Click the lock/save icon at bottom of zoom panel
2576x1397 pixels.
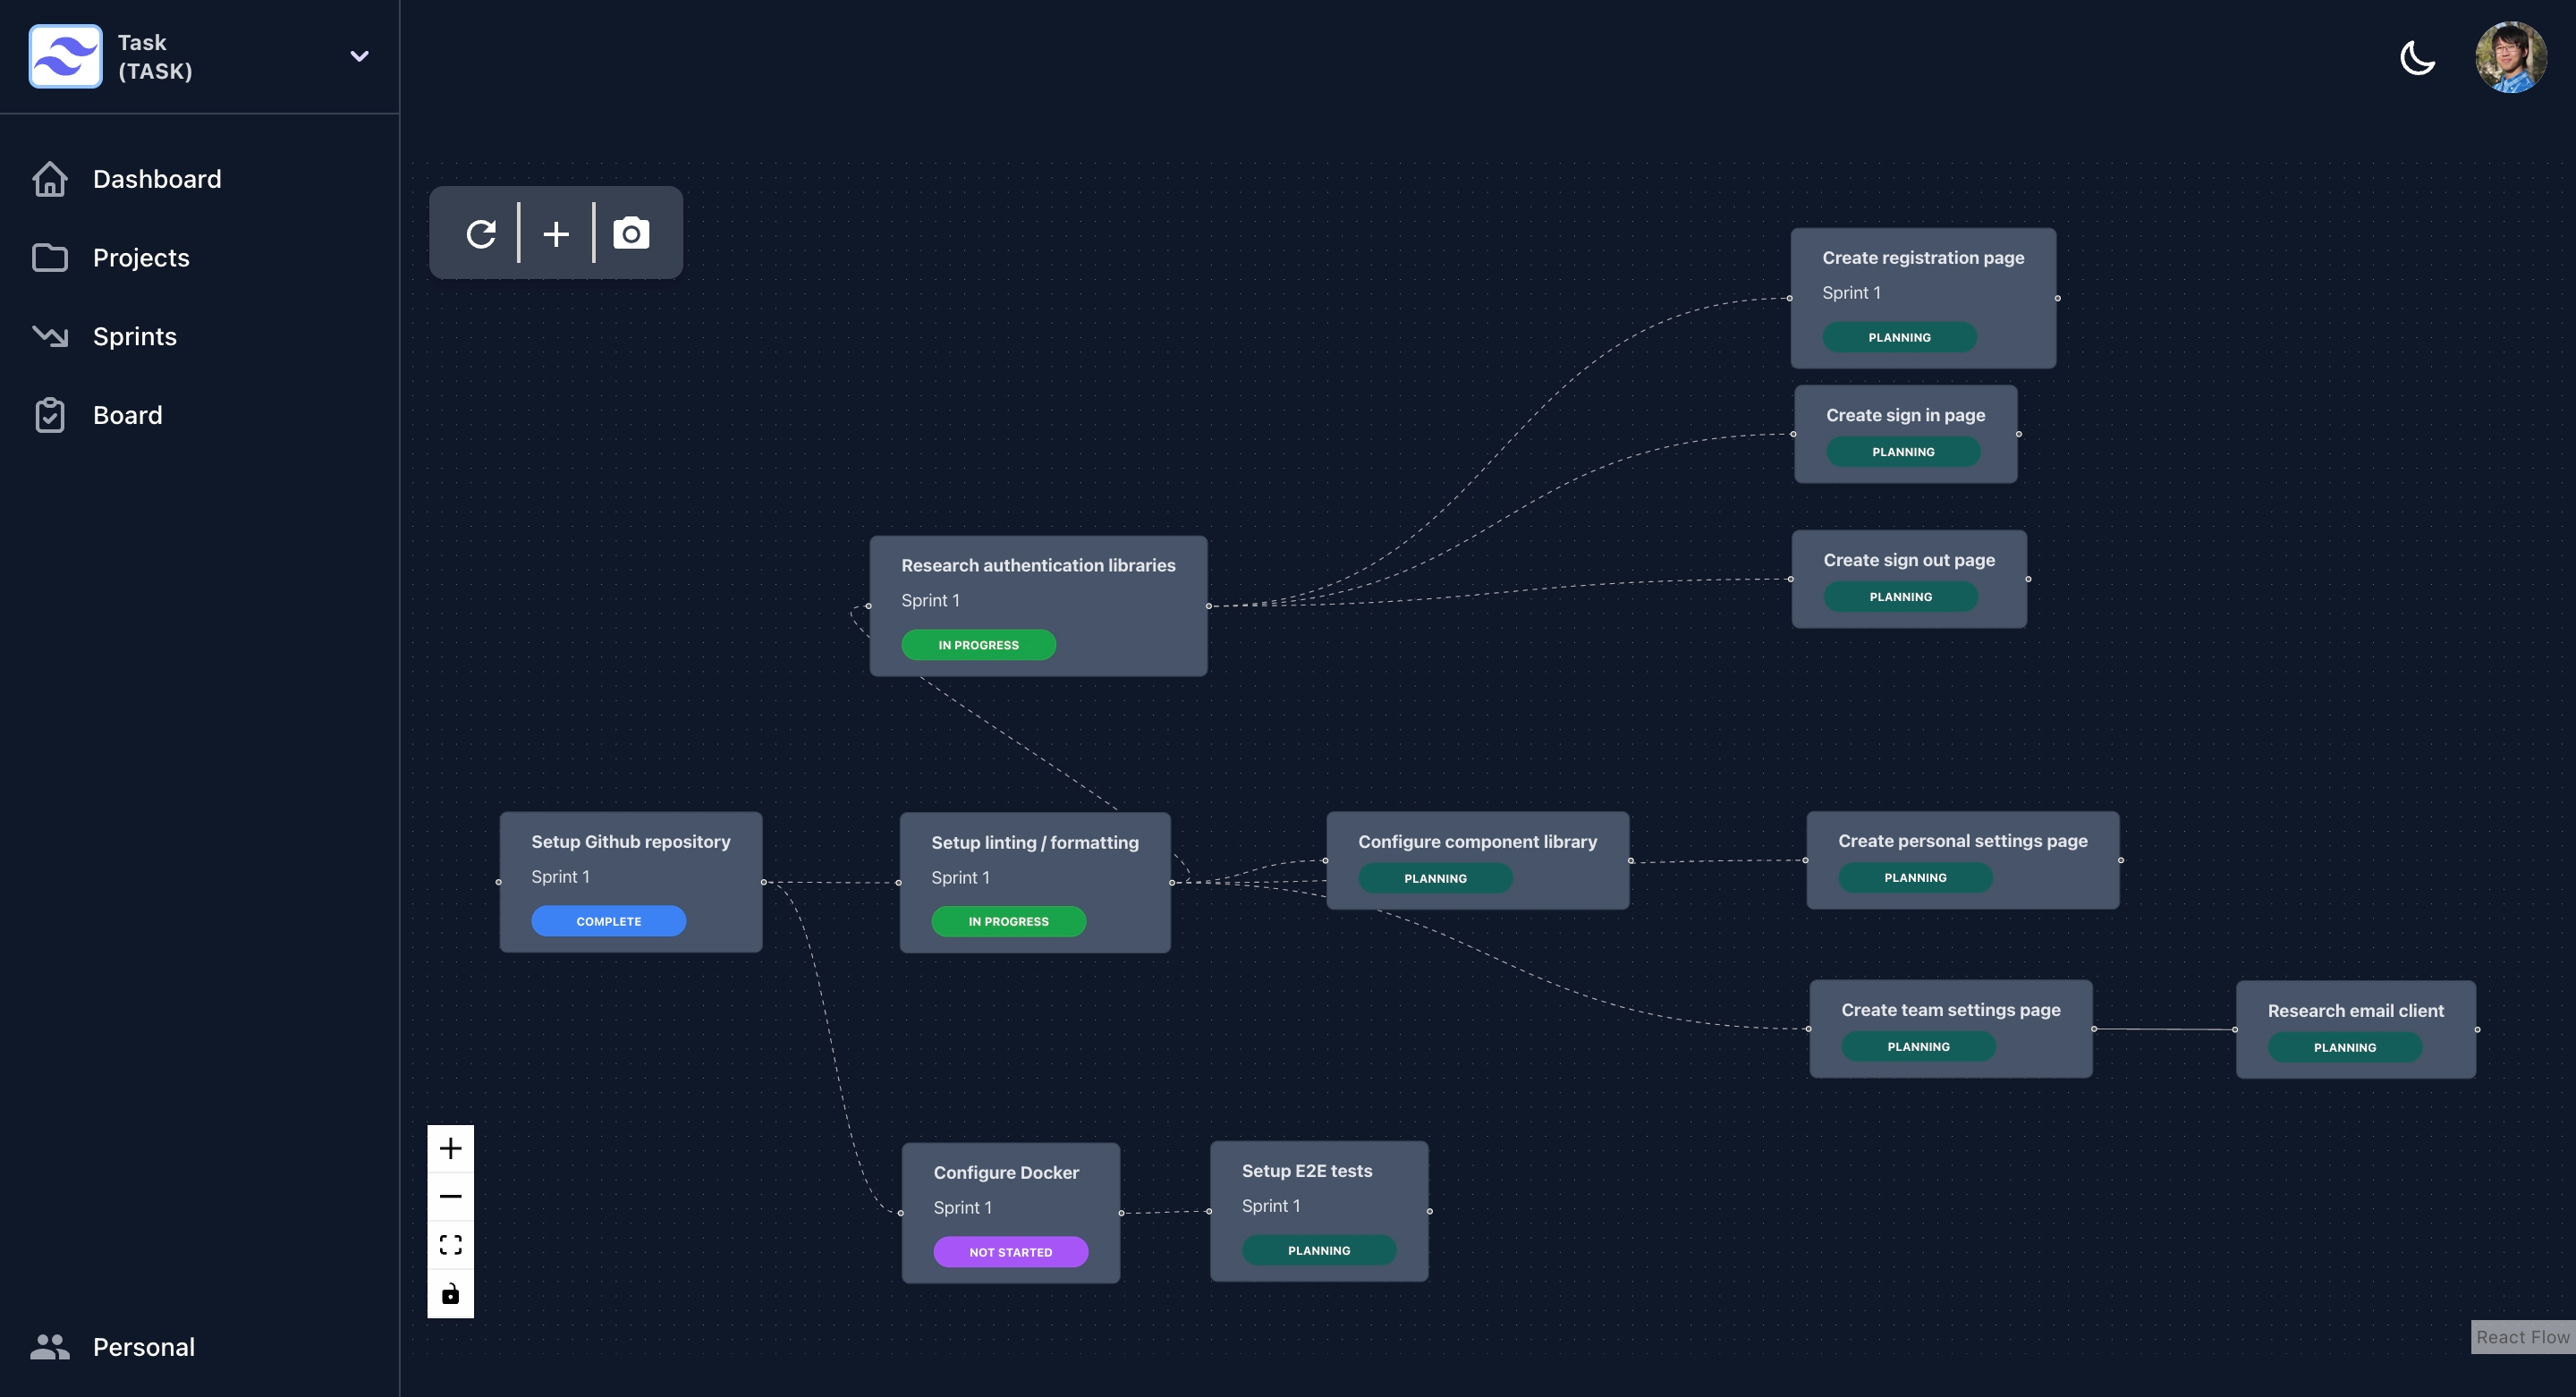click(x=451, y=1292)
